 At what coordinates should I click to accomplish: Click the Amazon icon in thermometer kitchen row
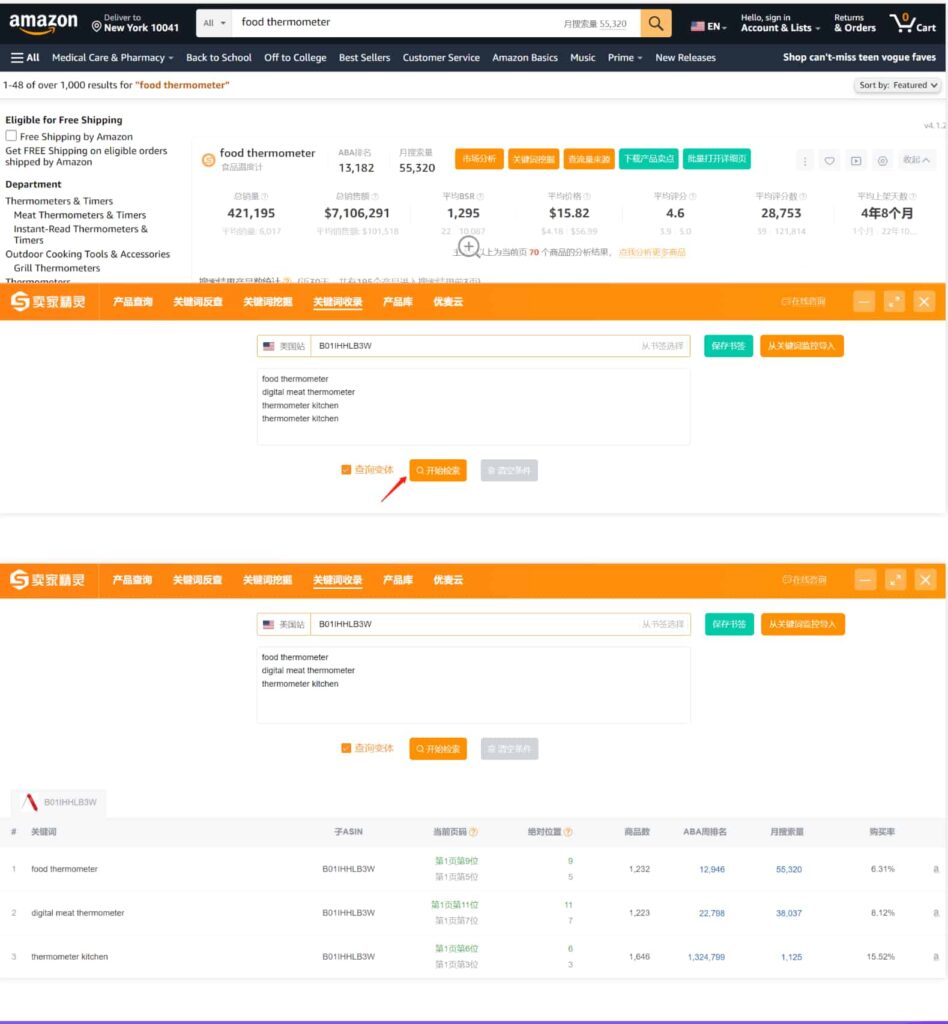click(936, 957)
